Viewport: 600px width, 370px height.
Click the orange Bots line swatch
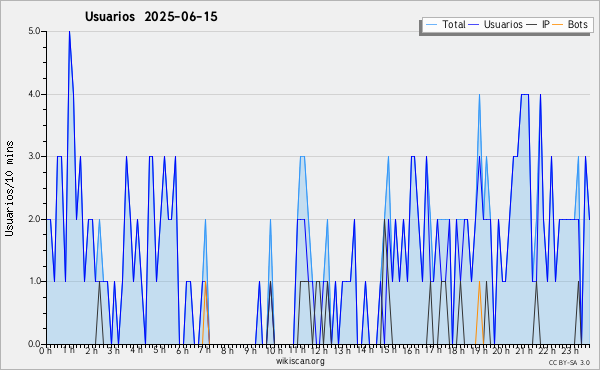pyautogui.click(x=558, y=25)
